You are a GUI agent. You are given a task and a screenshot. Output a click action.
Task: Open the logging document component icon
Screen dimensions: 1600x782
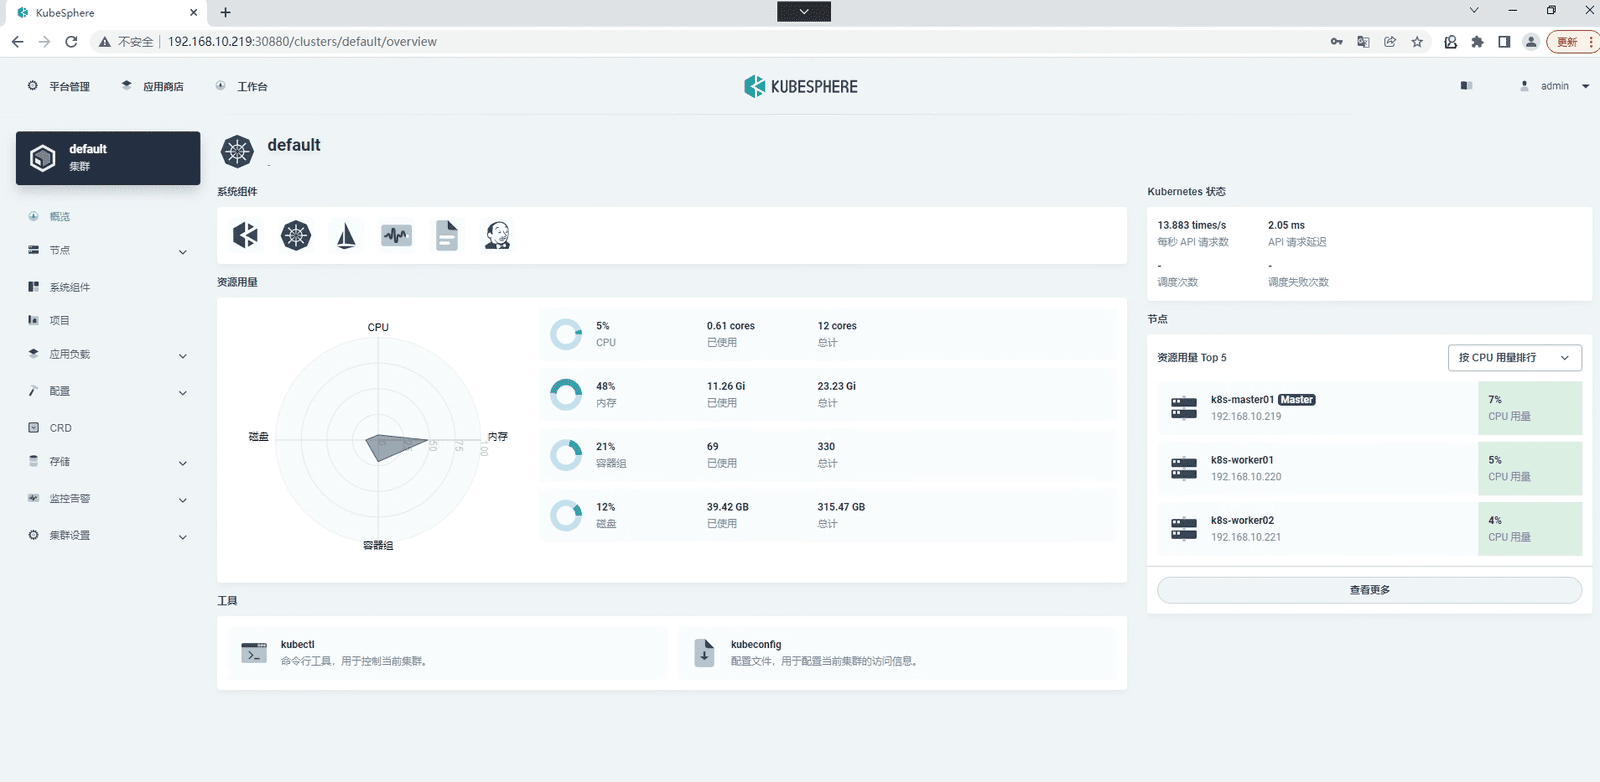coord(447,235)
